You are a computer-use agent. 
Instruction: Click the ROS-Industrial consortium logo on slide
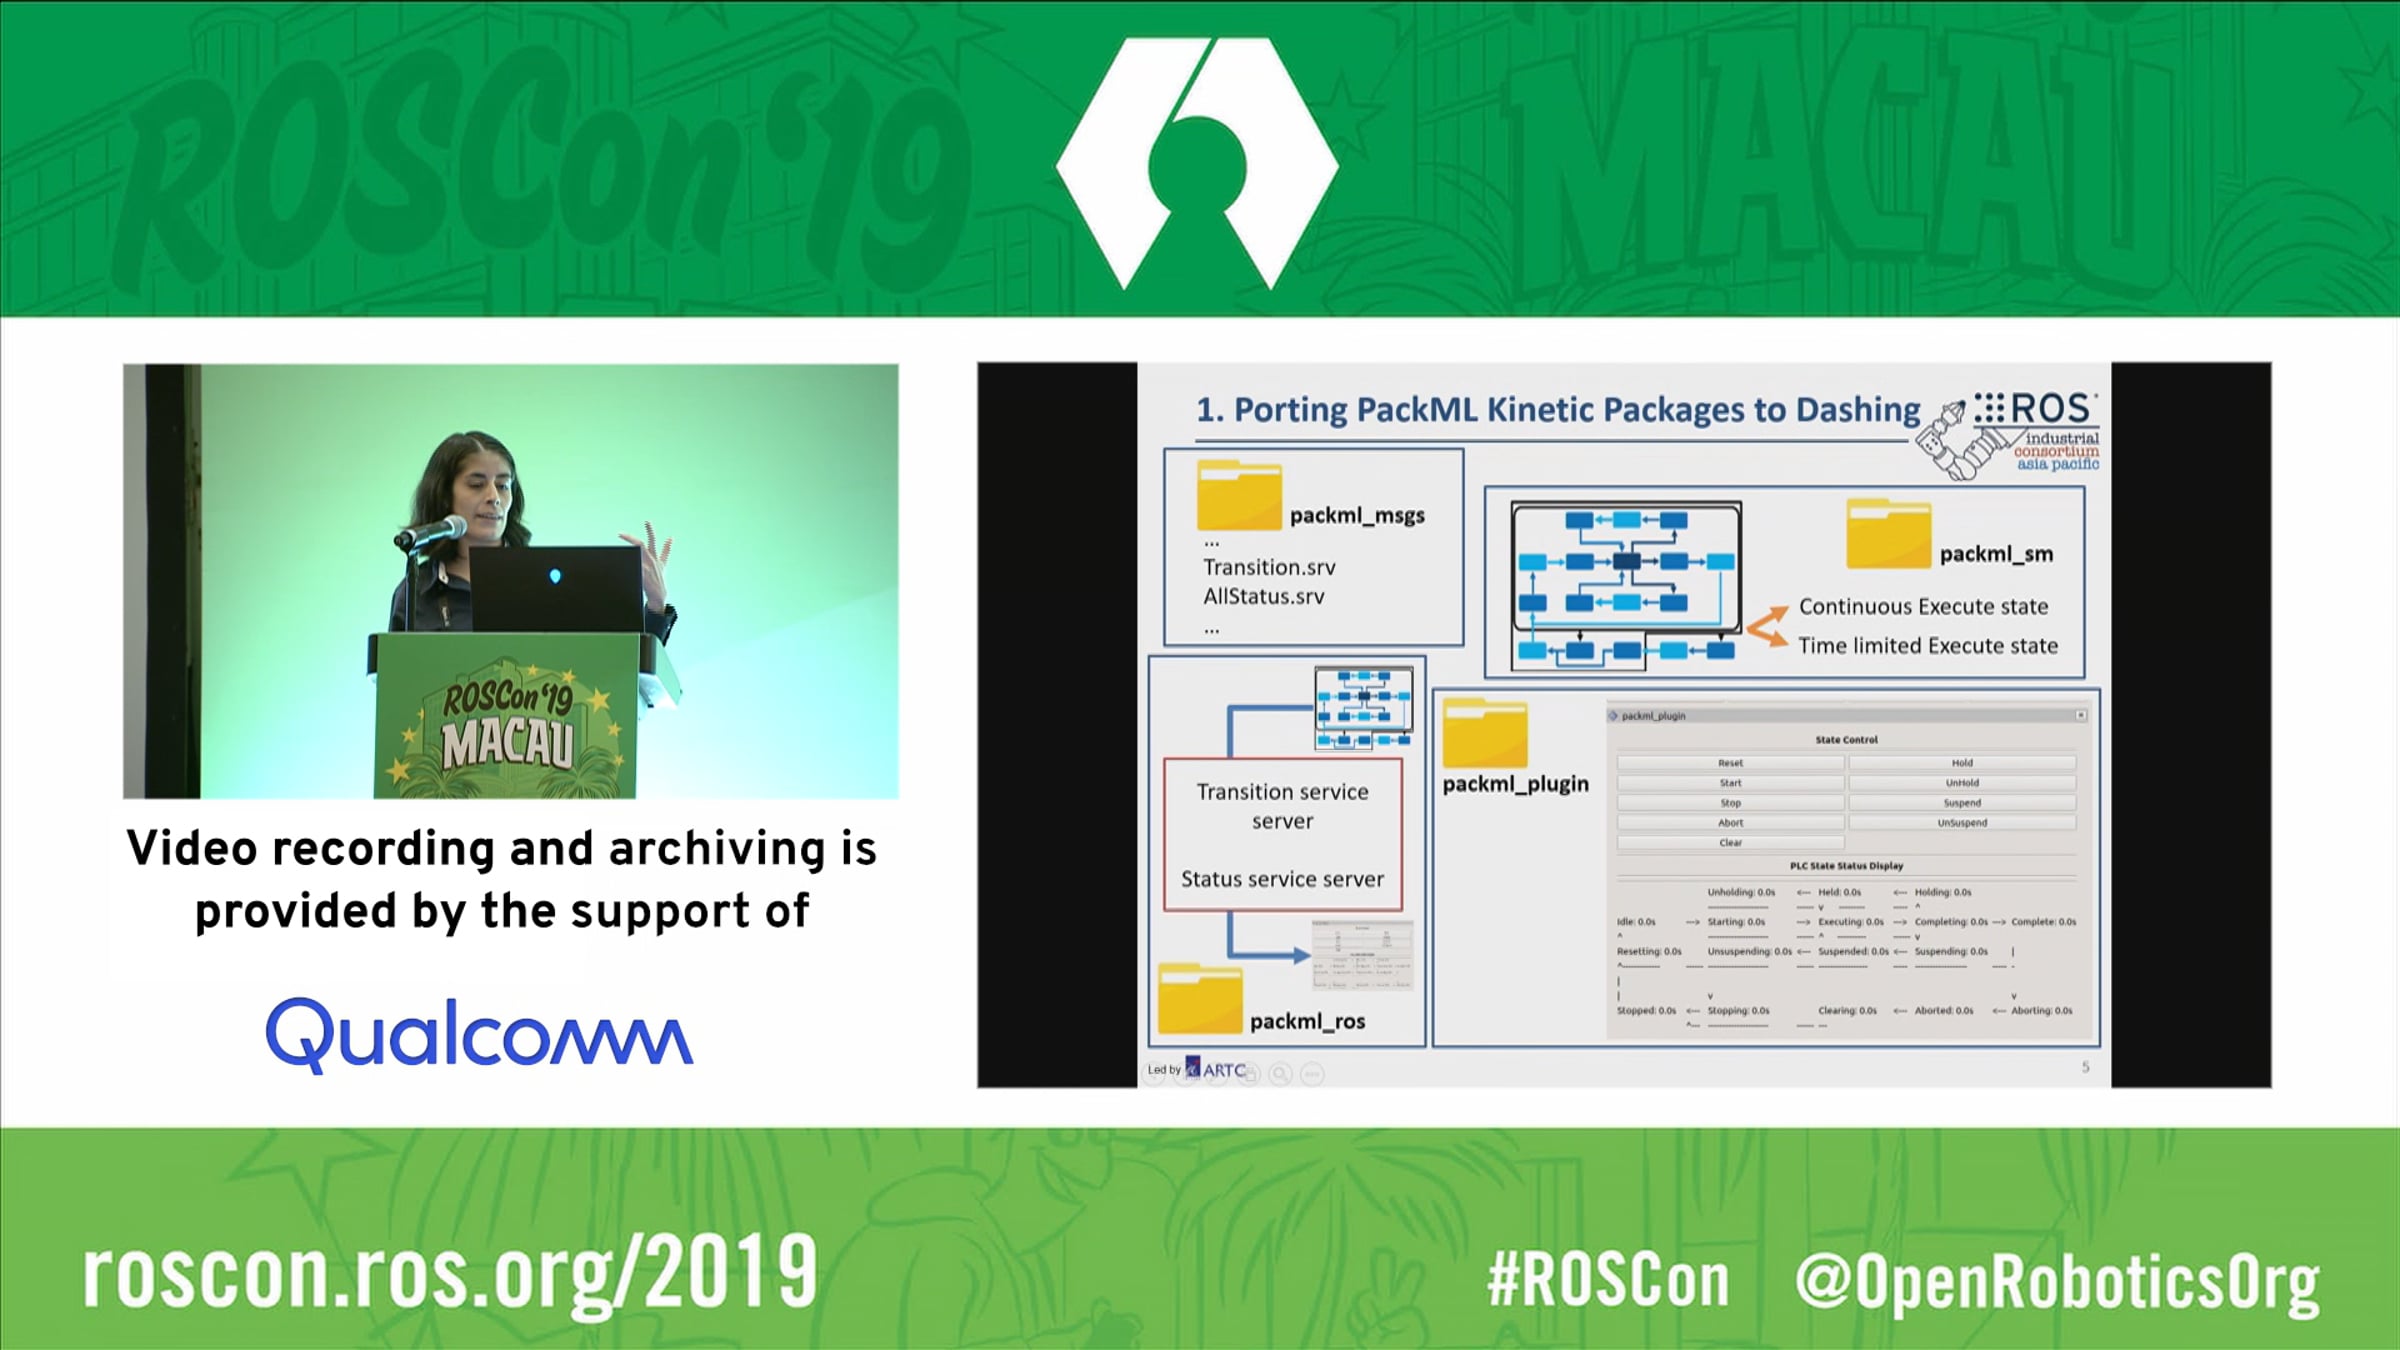pos(2008,435)
